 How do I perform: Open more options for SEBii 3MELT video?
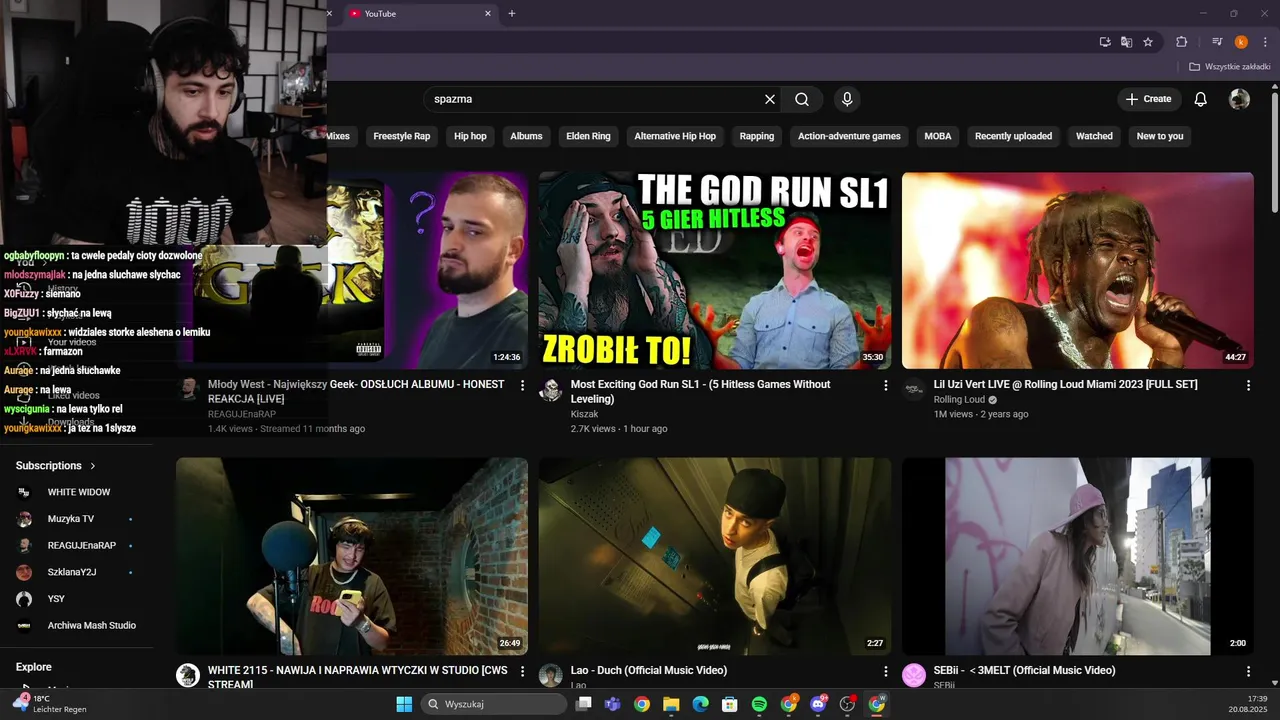pos(1248,671)
